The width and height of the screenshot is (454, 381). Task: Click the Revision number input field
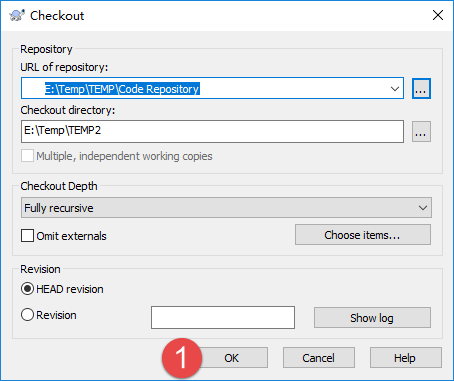point(223,317)
